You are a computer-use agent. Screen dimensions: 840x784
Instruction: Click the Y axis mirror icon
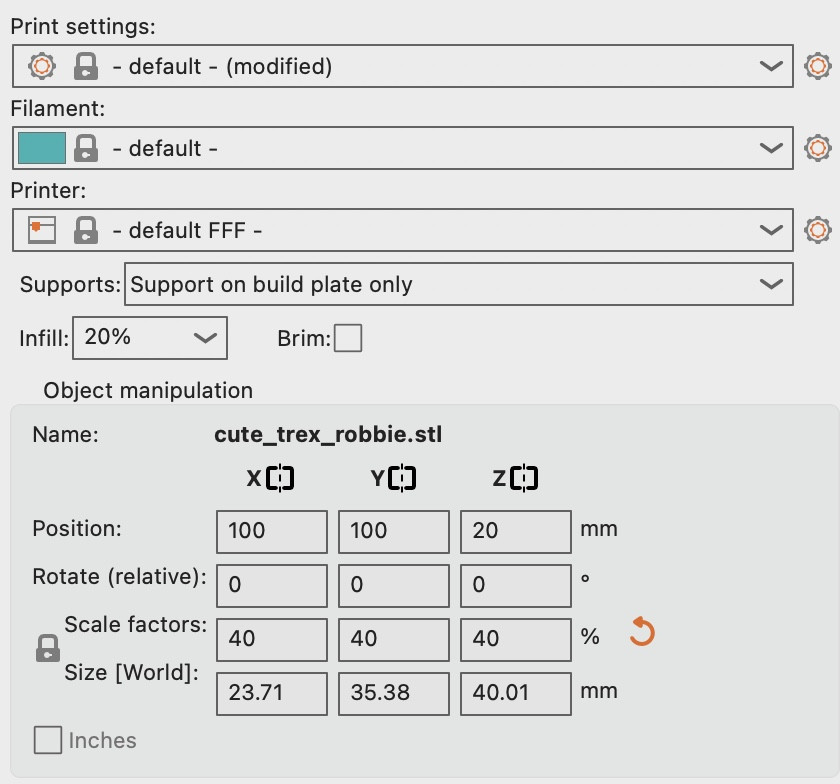(x=403, y=479)
